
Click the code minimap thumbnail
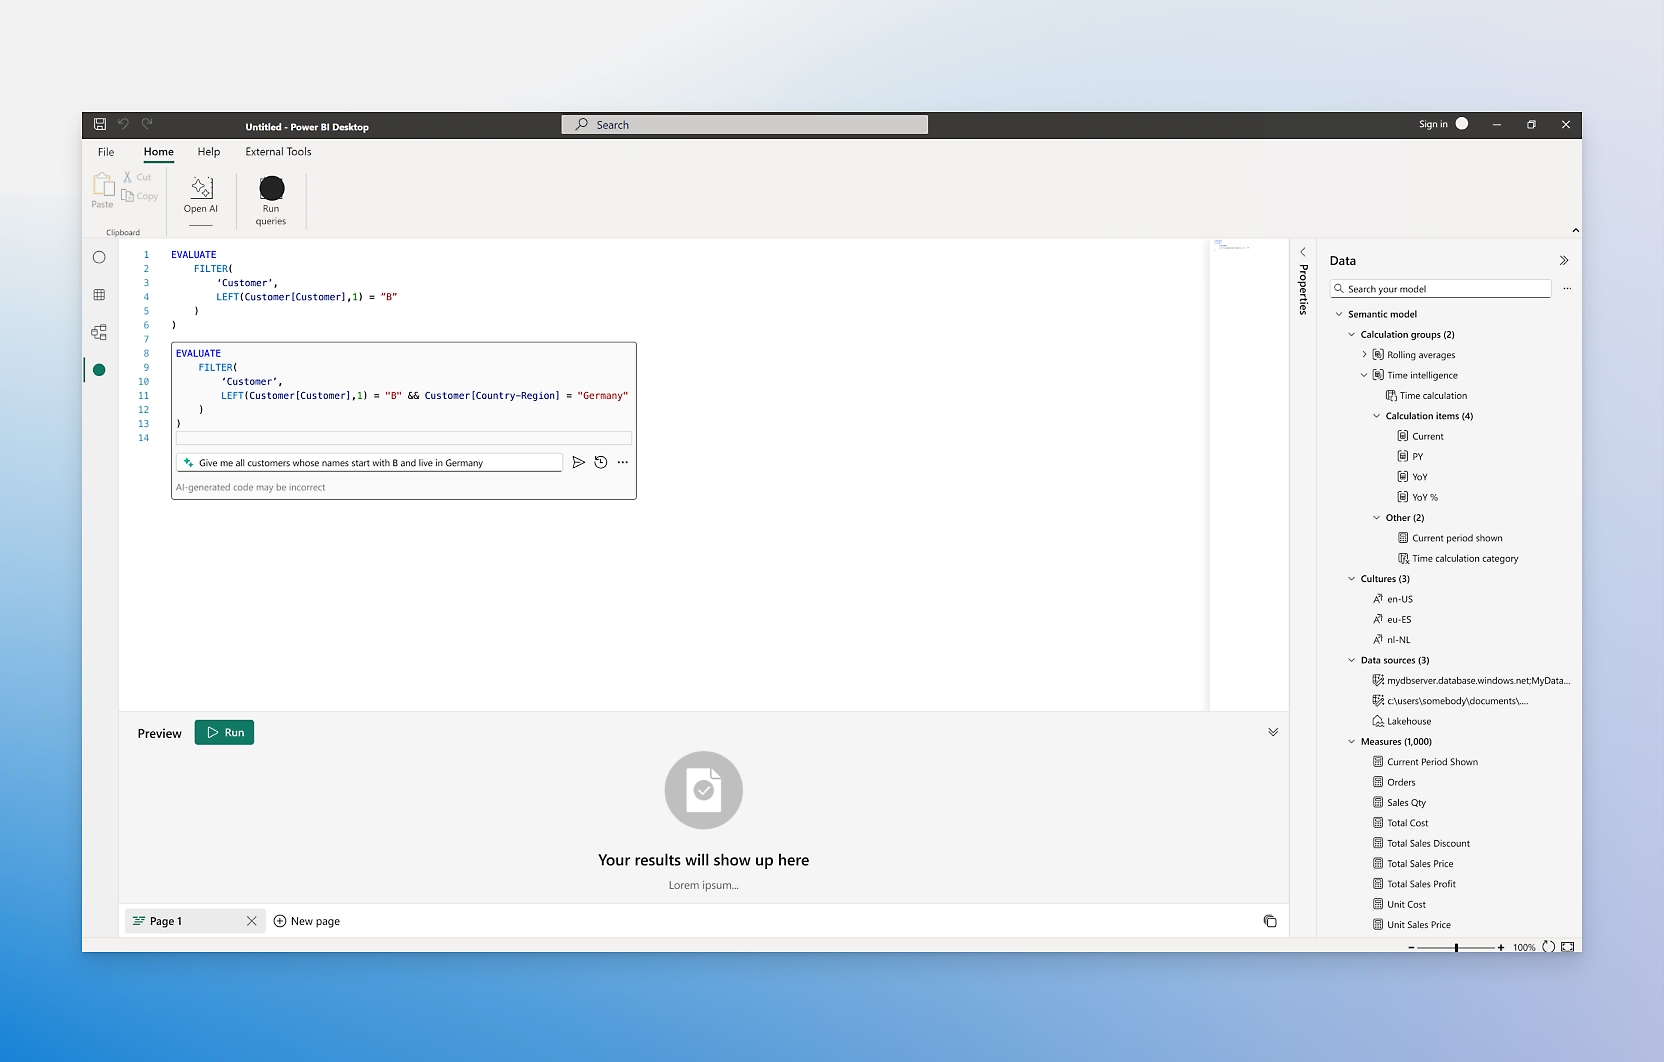(x=1232, y=245)
